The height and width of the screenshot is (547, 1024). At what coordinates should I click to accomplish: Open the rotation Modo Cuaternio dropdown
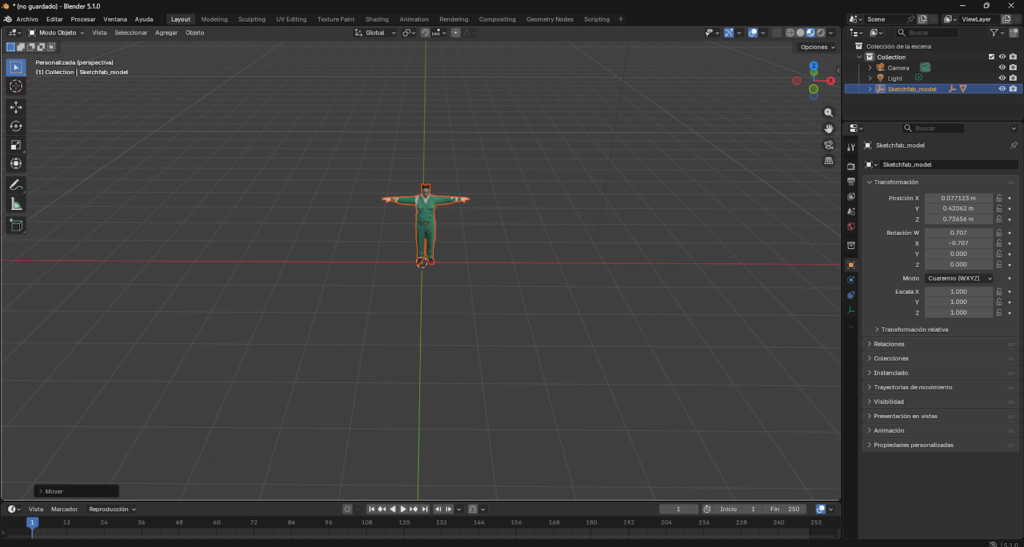959,278
